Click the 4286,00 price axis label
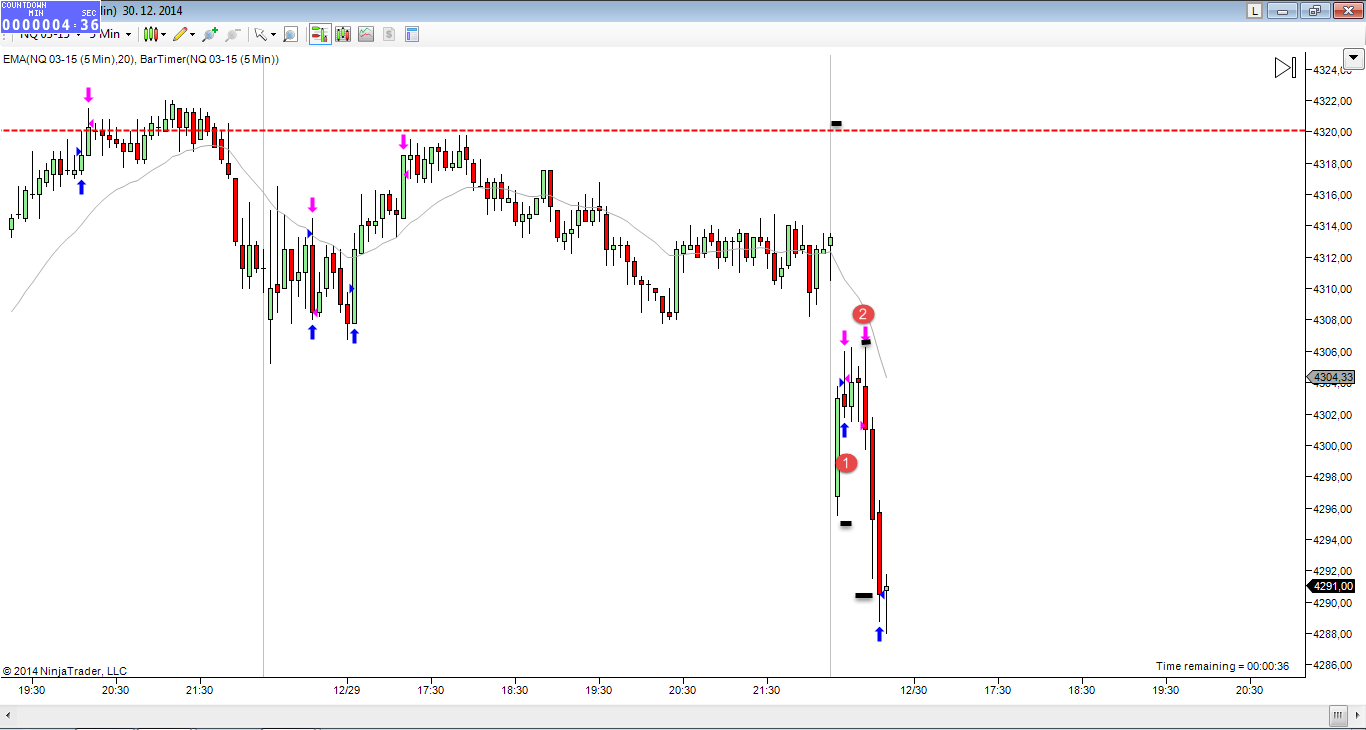 click(x=1333, y=665)
